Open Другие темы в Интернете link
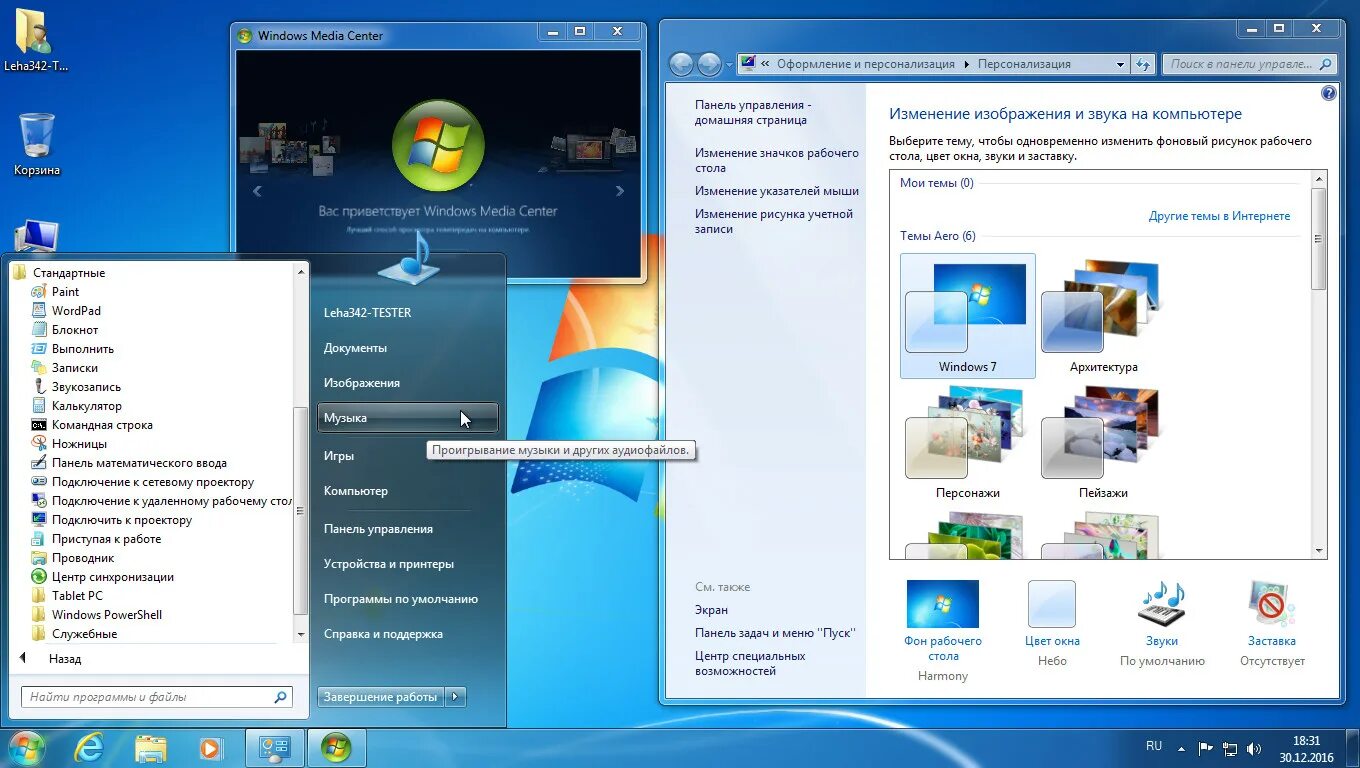The image size is (1360, 768). pyautogui.click(x=1219, y=216)
